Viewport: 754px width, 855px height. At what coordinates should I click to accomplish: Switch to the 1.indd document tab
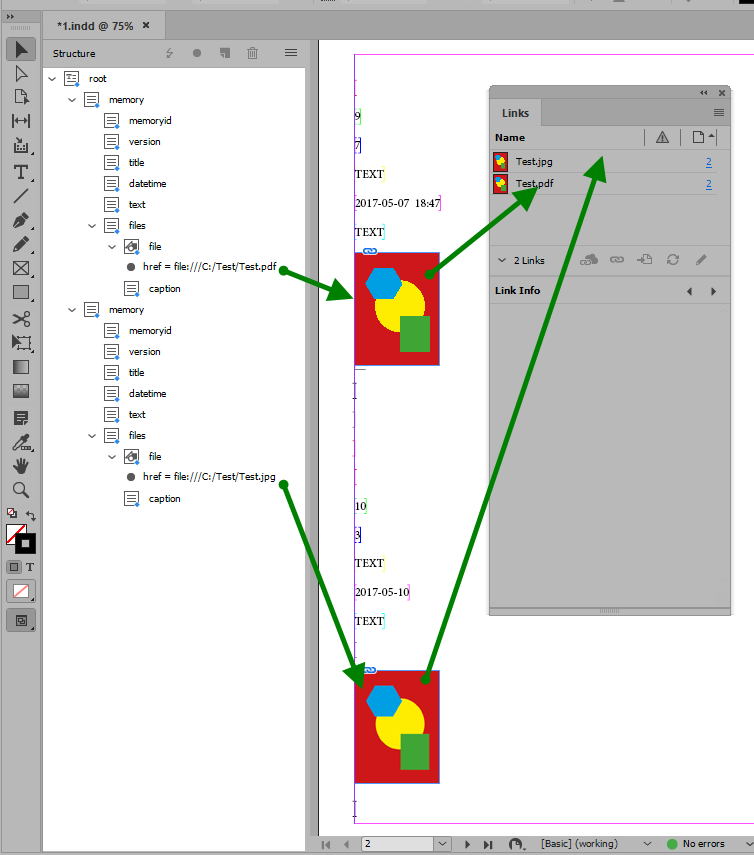pyautogui.click(x=95, y=26)
